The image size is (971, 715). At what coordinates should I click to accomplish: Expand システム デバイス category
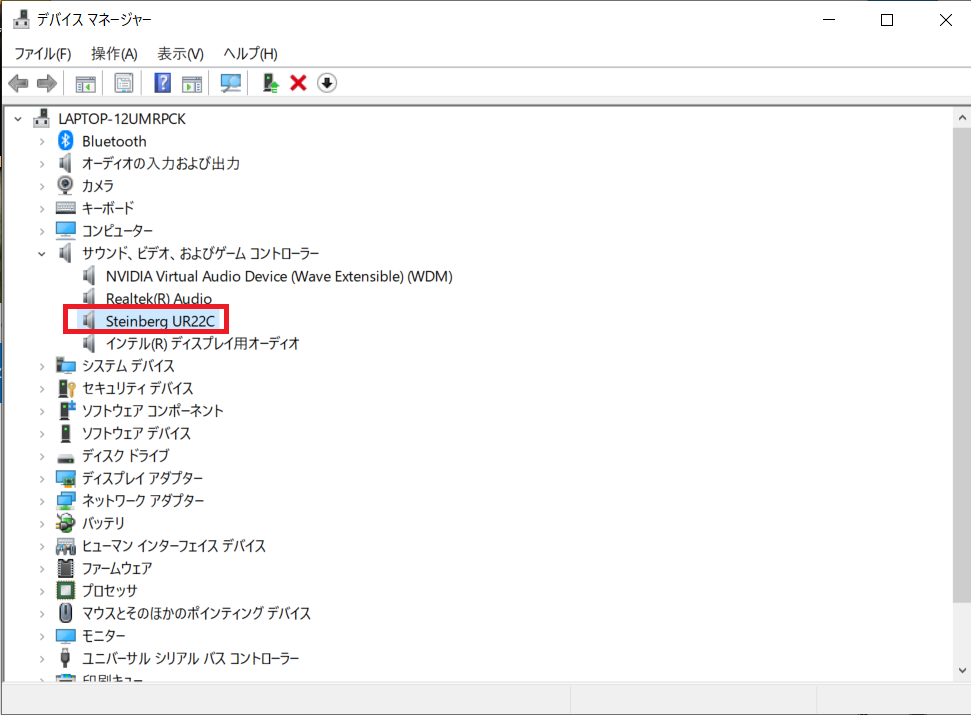pyautogui.click(x=42, y=366)
